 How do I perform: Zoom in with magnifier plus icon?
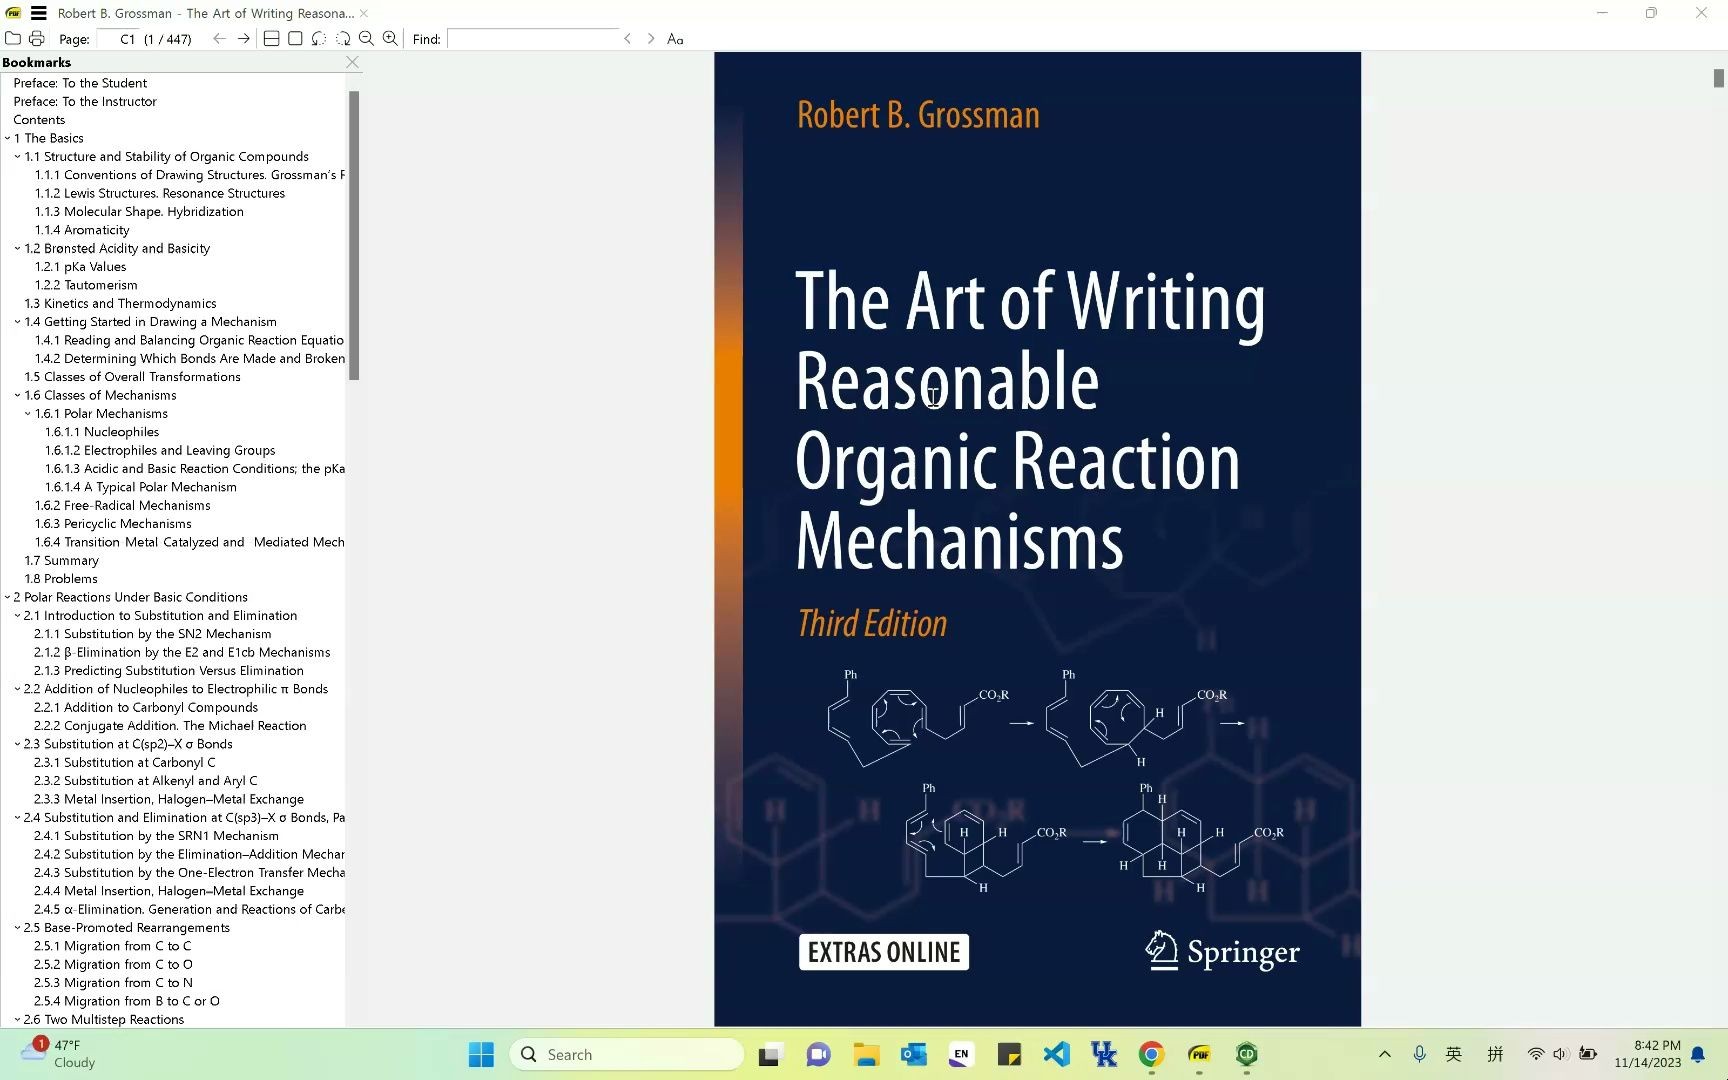click(x=390, y=38)
